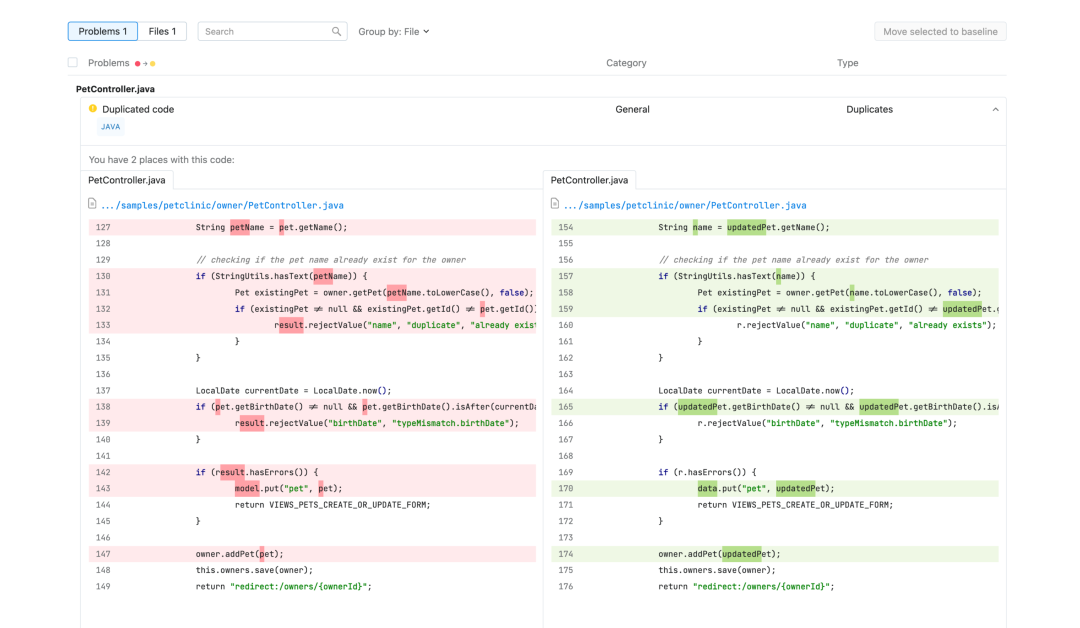Click the file icon beside right PetController.java path
The image size is (1080, 628).
pyautogui.click(x=555, y=204)
